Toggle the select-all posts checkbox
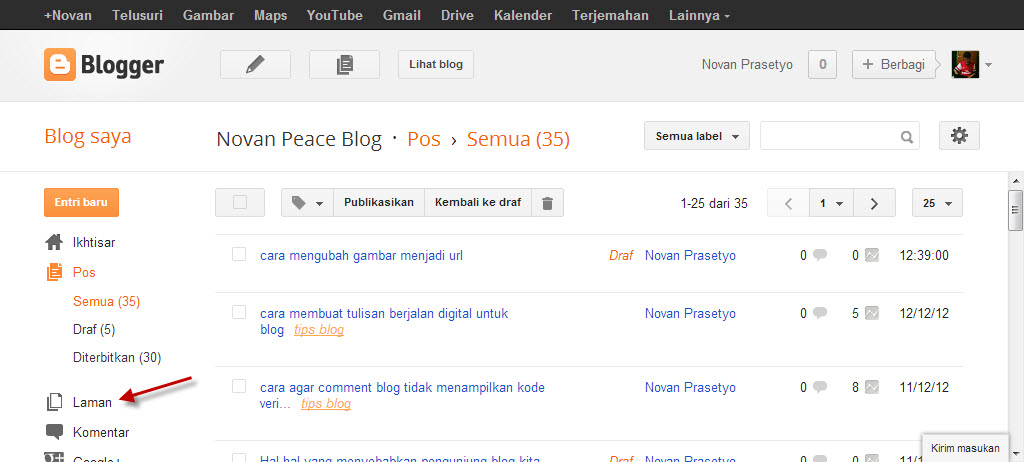The height and width of the screenshot is (462, 1024). coord(240,203)
